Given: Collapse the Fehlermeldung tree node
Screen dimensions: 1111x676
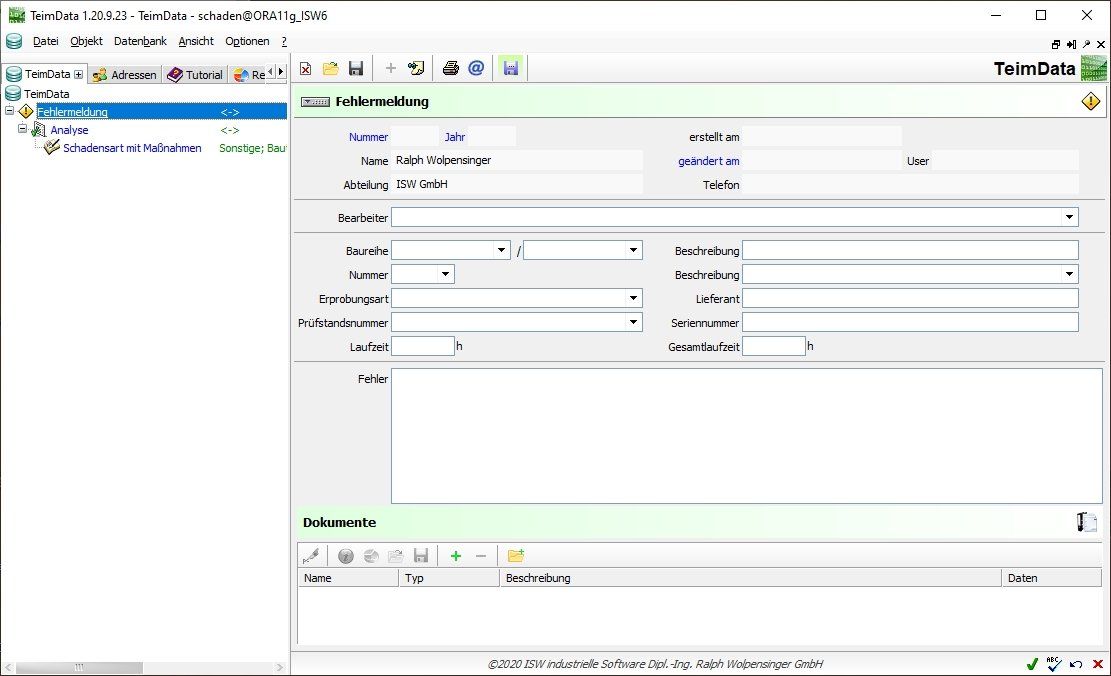Looking at the screenshot, I should (9, 111).
